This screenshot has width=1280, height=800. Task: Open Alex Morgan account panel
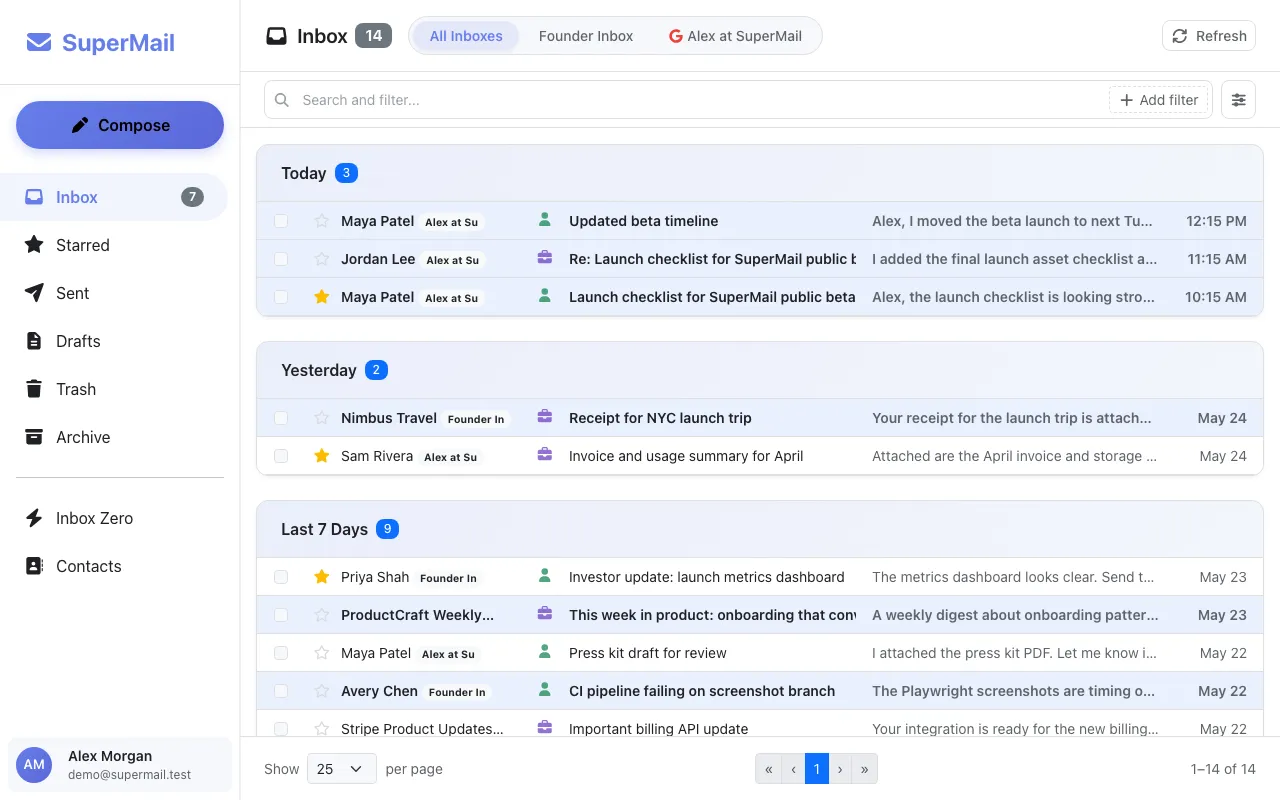pyautogui.click(x=120, y=765)
